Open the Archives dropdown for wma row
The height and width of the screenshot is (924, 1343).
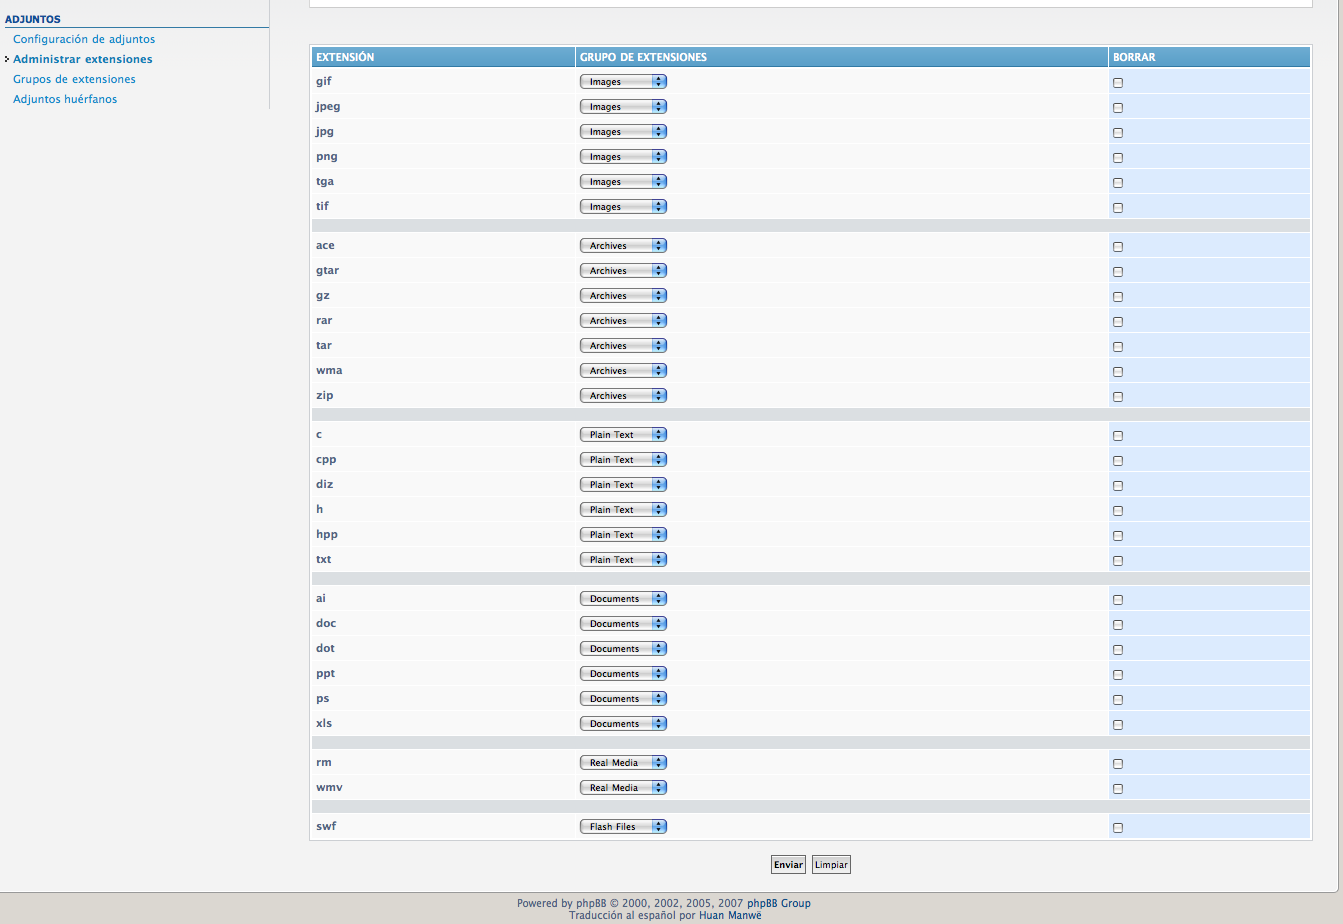click(x=623, y=371)
